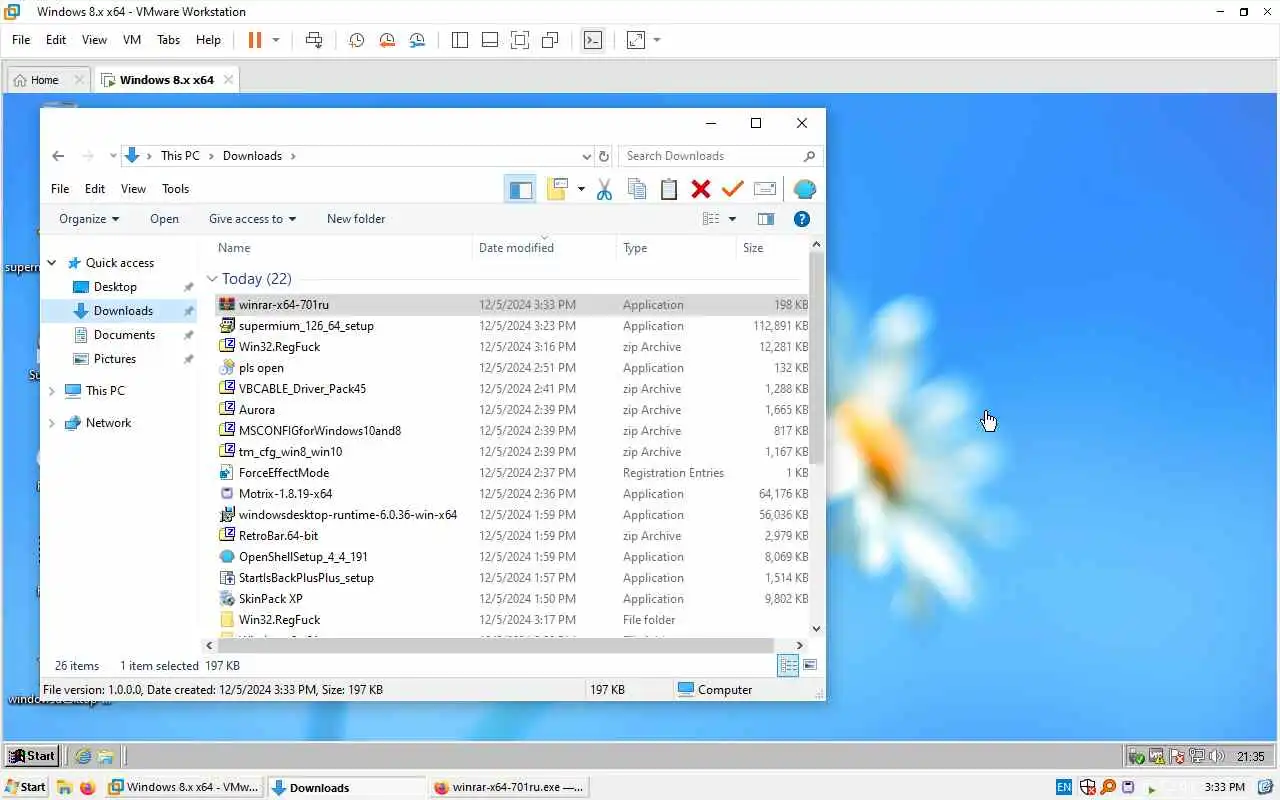Sort by the Date modified column header
This screenshot has width=1280, height=800.
[x=544, y=248]
